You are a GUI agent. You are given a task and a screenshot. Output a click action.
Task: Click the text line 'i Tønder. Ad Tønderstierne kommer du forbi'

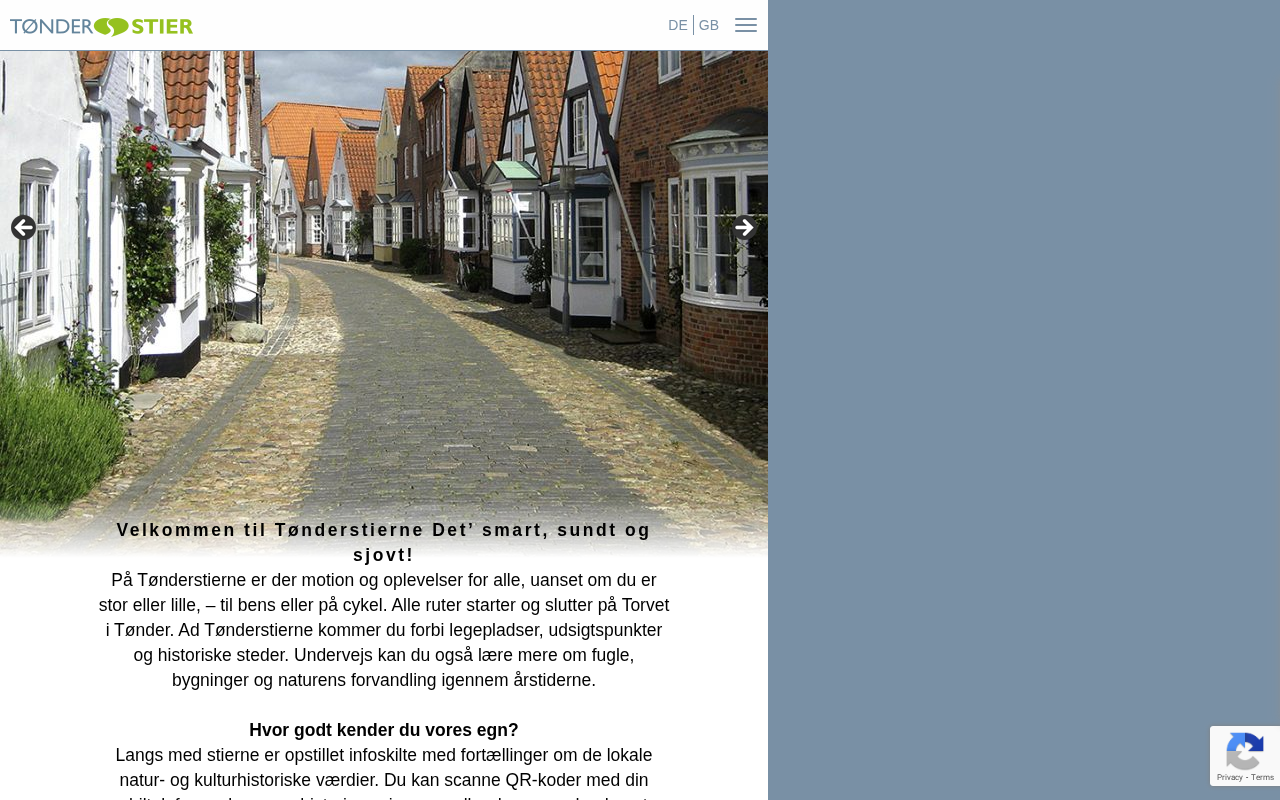tap(384, 630)
